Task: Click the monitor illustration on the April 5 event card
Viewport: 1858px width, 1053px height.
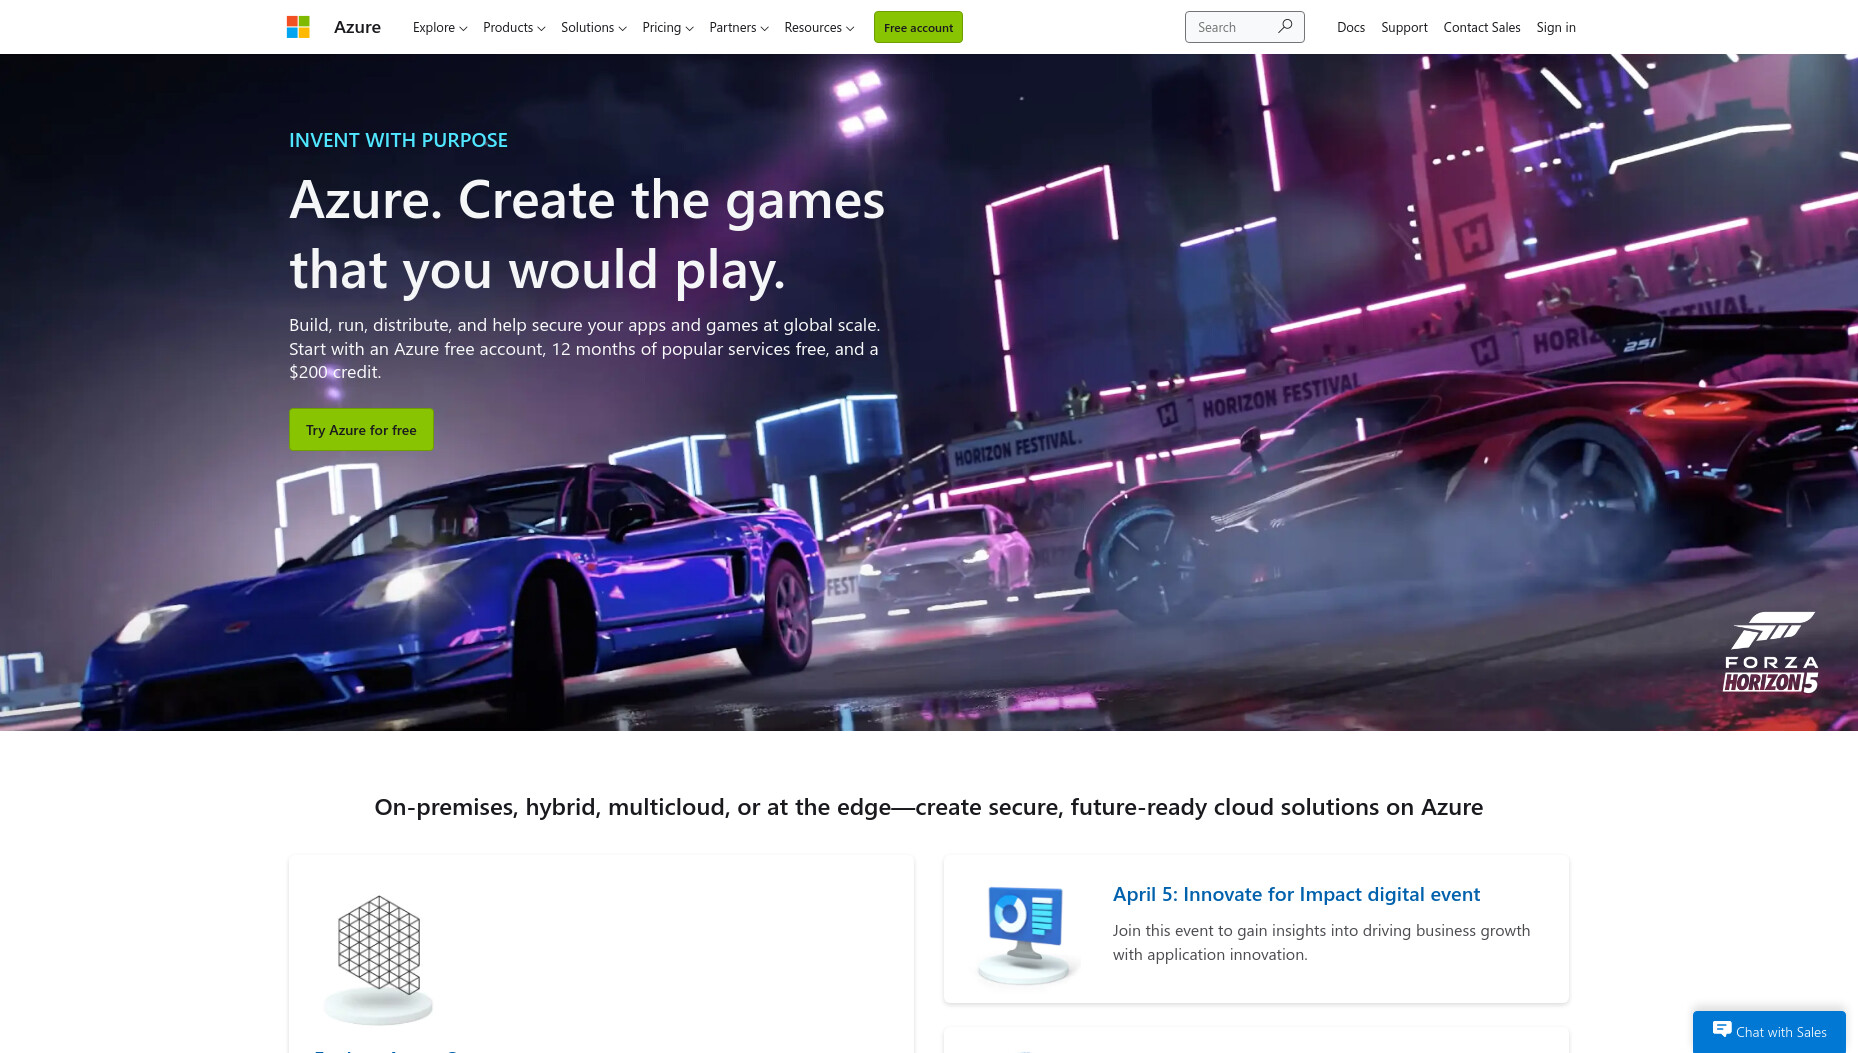Action: [1026, 934]
